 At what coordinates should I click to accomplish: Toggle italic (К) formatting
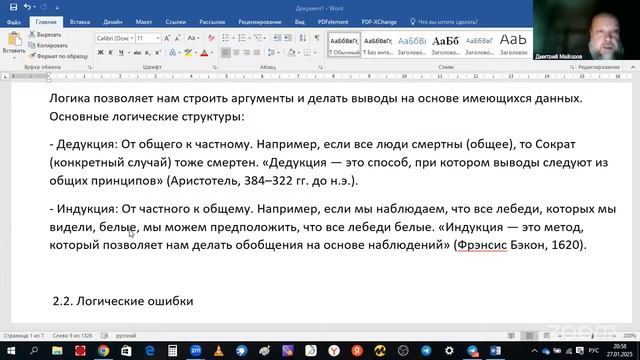[110, 53]
